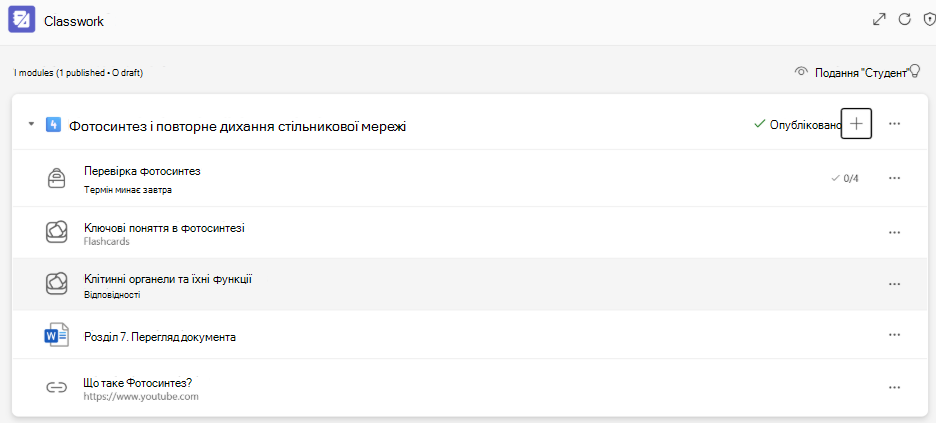Open the module's three-dots options menu

(894, 123)
